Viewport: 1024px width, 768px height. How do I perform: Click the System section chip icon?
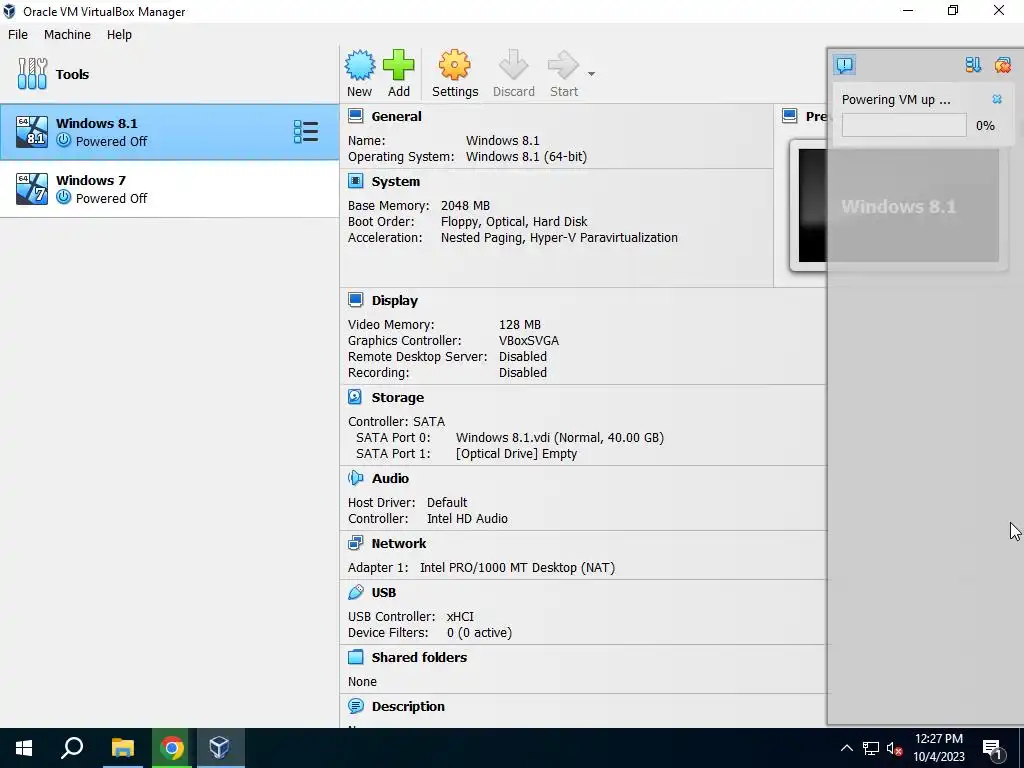tap(355, 181)
